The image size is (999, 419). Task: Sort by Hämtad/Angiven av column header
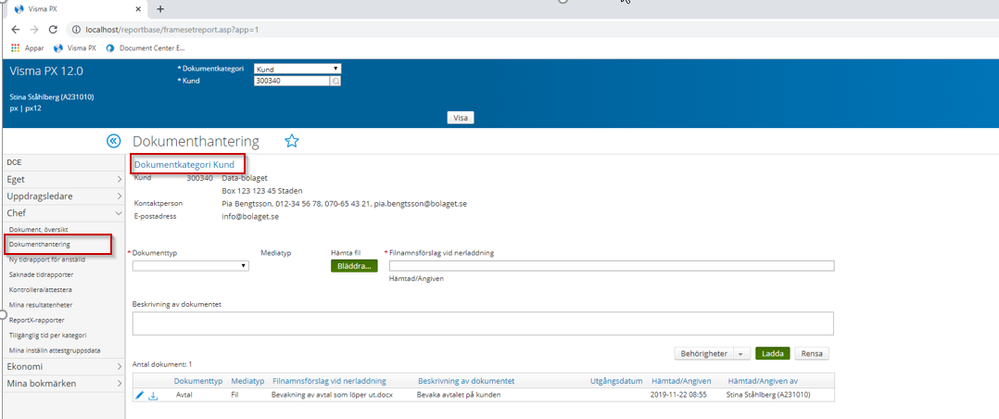coord(763,381)
